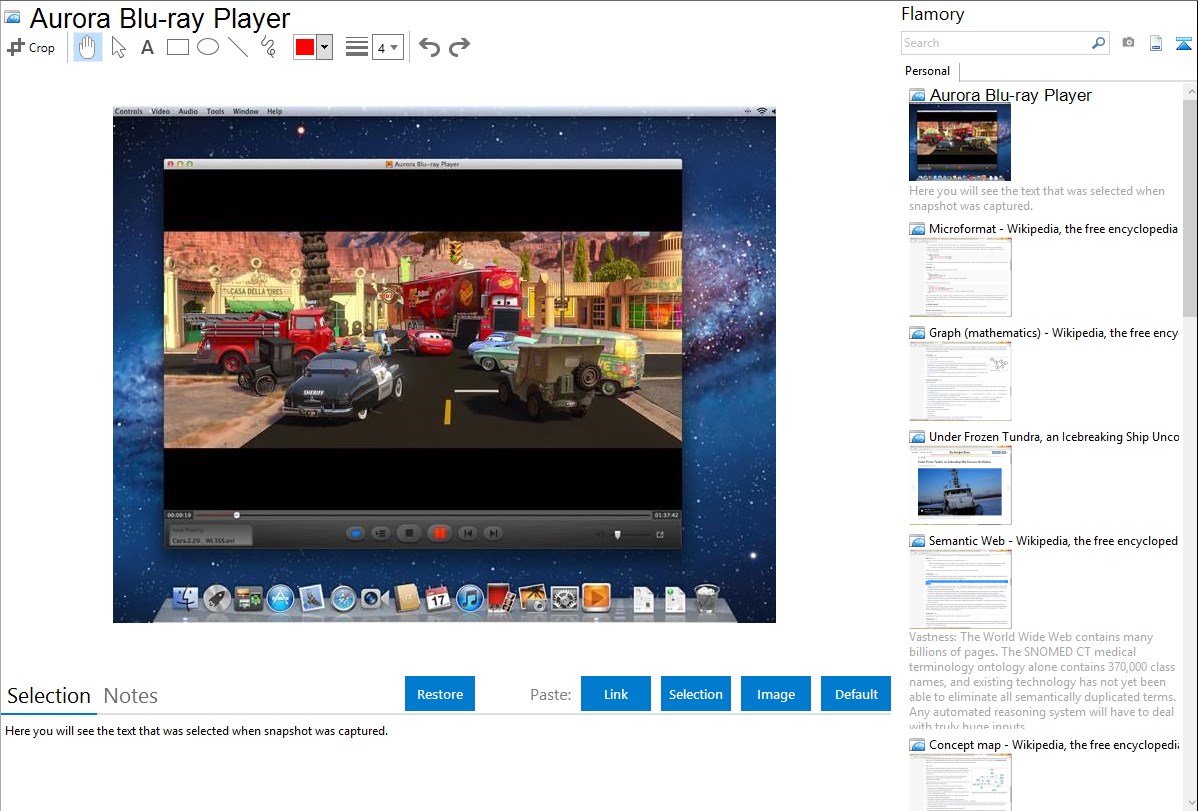Undo the last edit
The width and height of the screenshot is (1198, 811).
(x=429, y=47)
